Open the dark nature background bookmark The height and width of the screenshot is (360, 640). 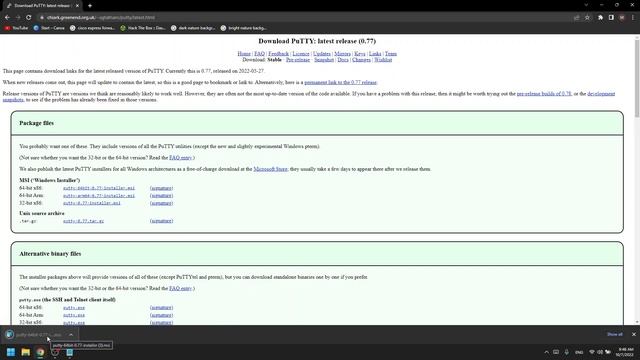click(193, 28)
